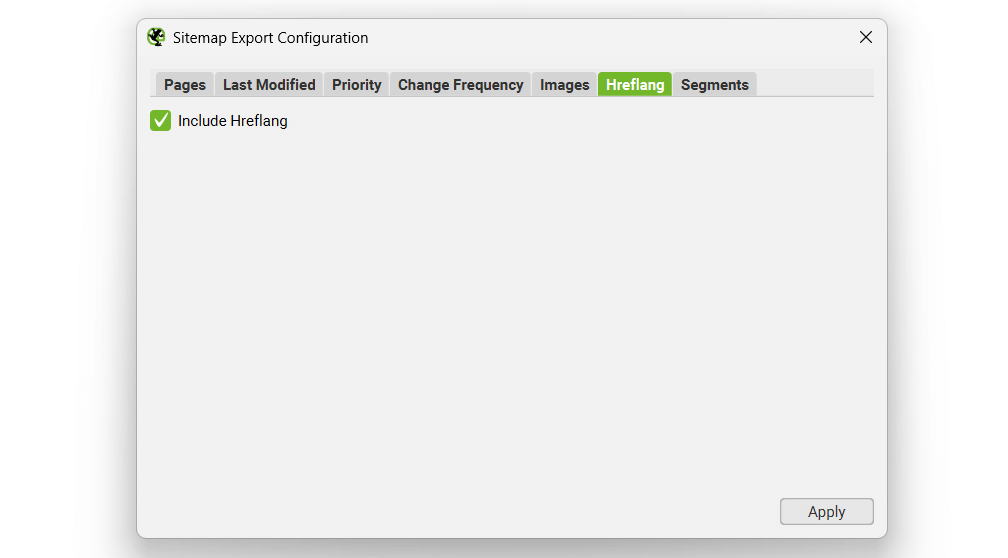Go to the Change Frequency tab
This screenshot has width=1008, height=558.
(460, 85)
